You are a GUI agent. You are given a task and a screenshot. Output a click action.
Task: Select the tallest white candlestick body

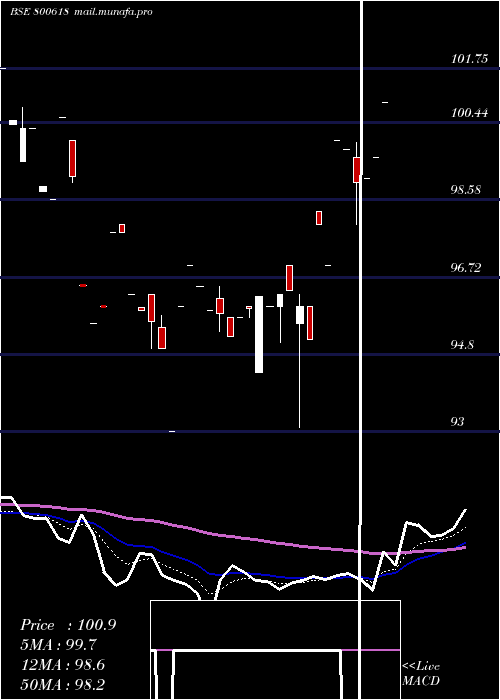coord(259,334)
